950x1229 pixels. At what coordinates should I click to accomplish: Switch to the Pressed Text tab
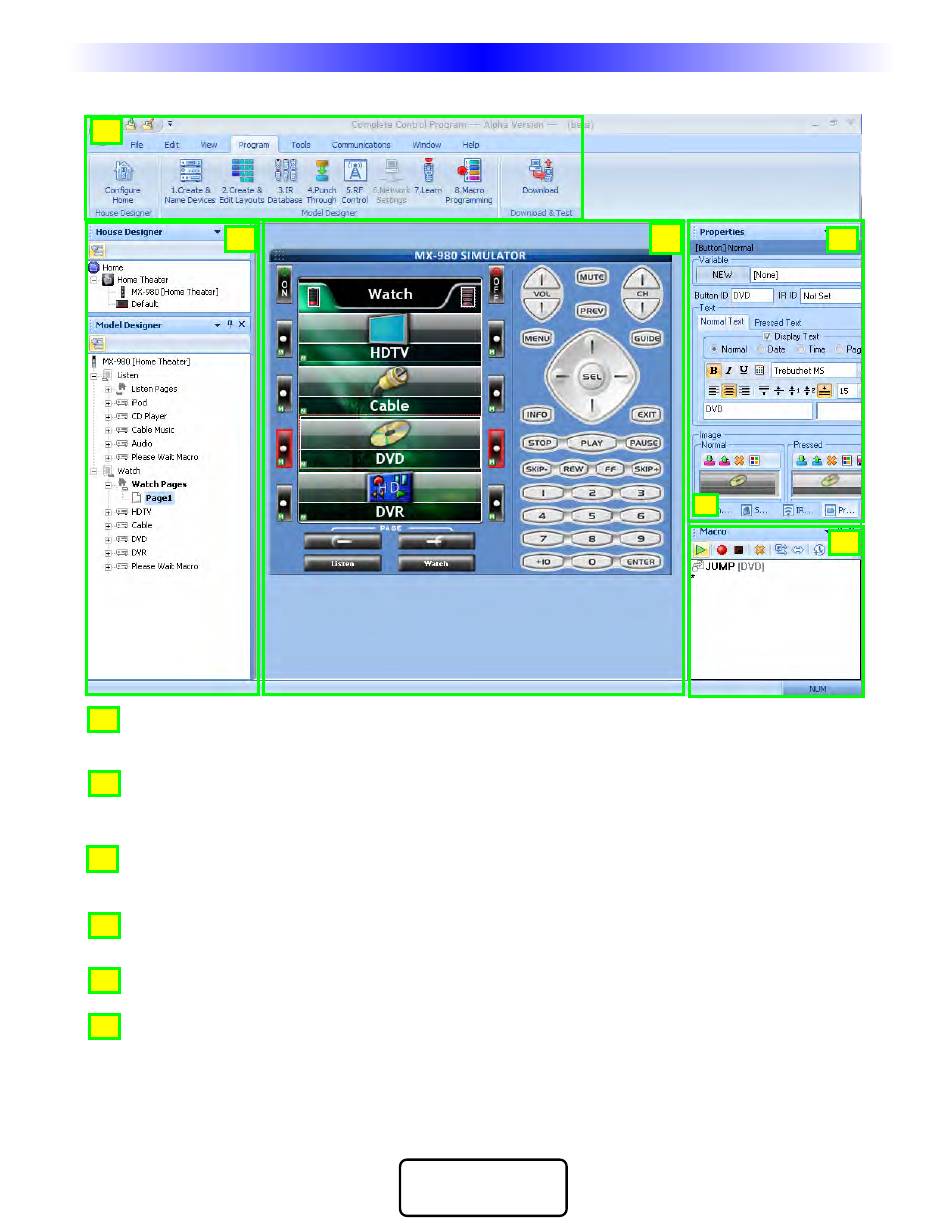(777, 323)
